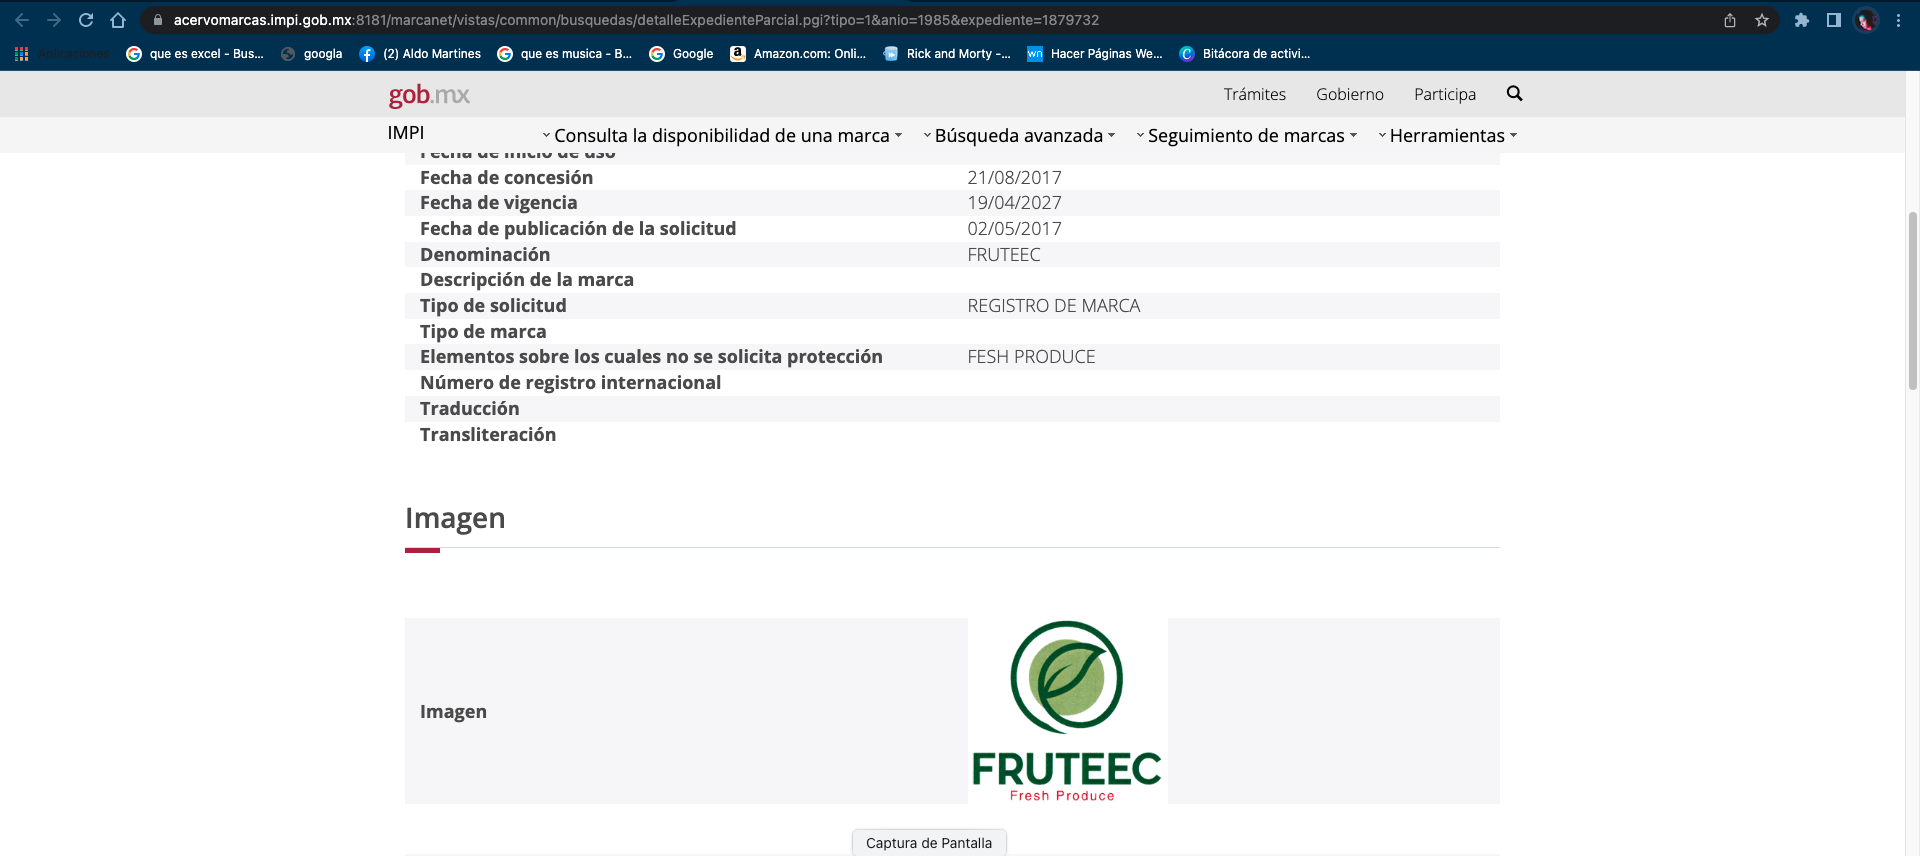
Task: Click the FRUTEEC logo image
Action: coord(1066,711)
